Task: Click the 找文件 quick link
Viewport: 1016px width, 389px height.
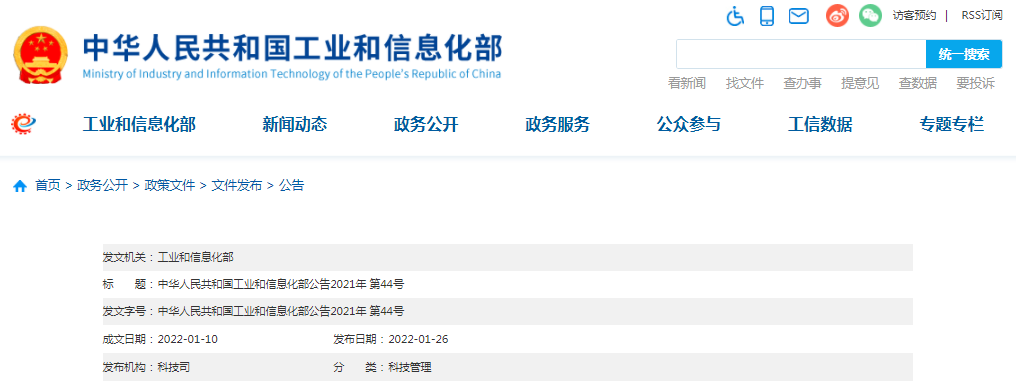Action: [x=745, y=83]
